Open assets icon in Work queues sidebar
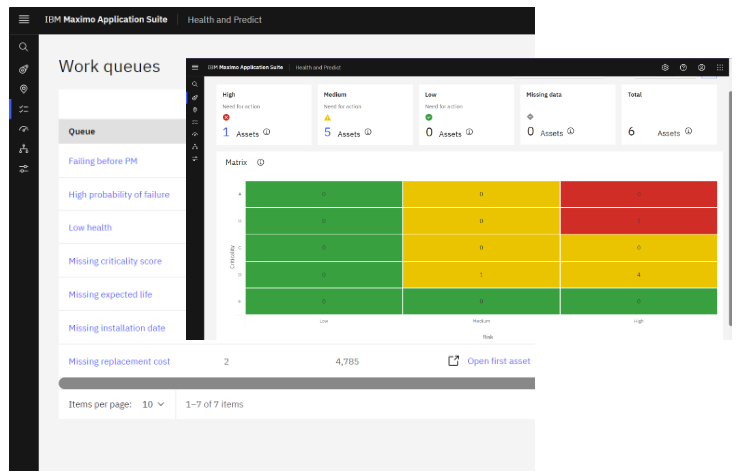Image resolution: width=739 pixels, height=473 pixels. [x=24, y=69]
